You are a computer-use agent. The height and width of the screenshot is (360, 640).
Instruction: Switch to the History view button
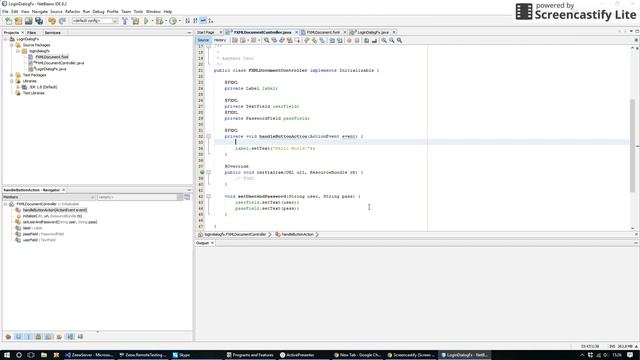[220, 40]
